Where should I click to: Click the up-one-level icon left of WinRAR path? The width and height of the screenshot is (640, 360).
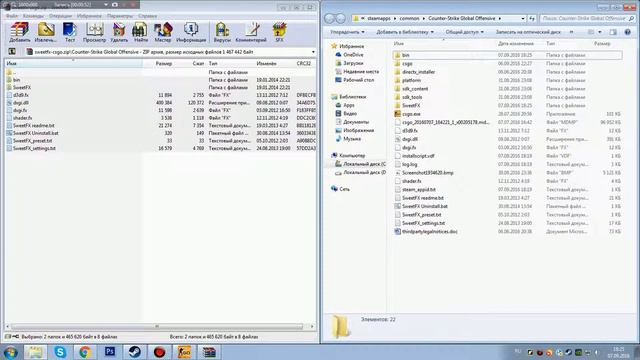pyautogui.click(x=12, y=52)
